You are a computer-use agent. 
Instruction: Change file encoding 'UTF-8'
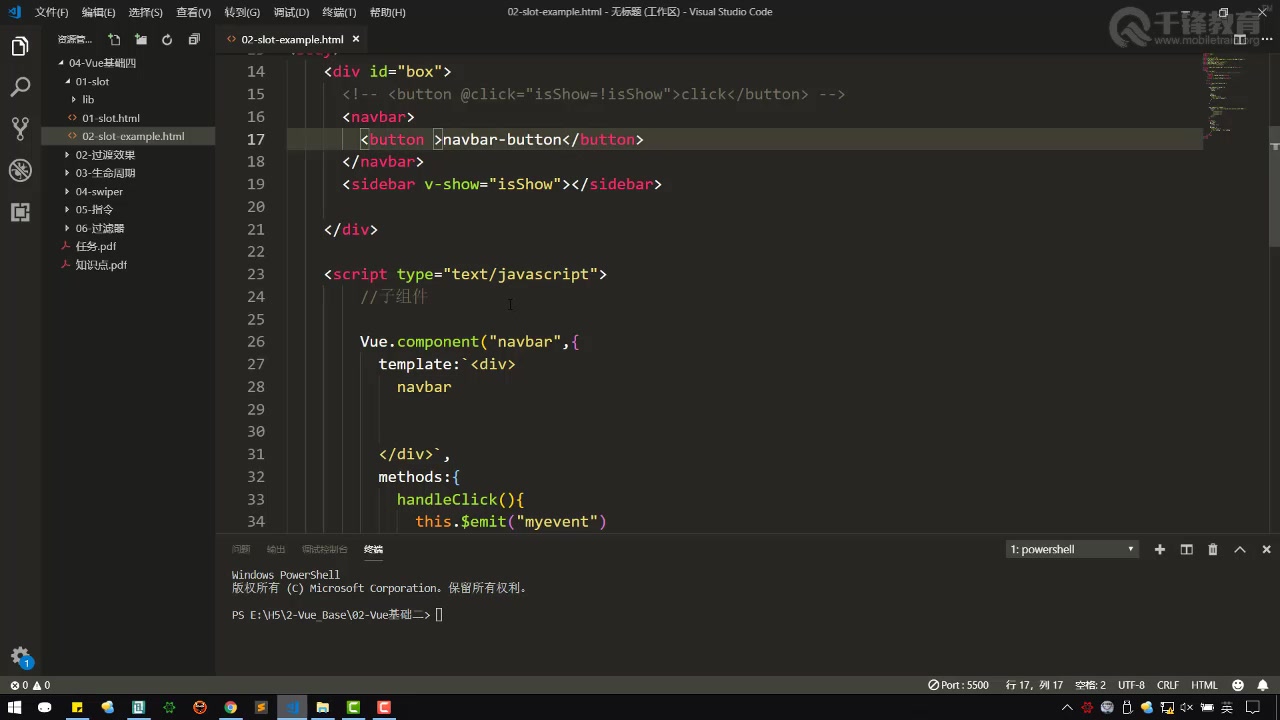click(1131, 685)
